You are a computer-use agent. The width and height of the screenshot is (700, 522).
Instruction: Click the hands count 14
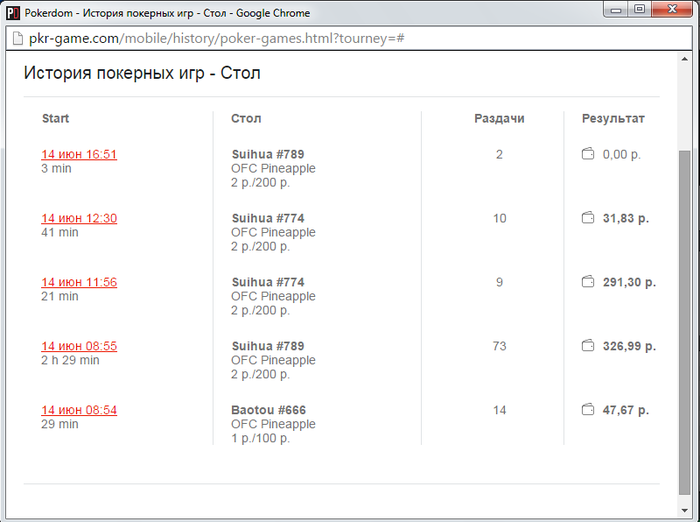[x=499, y=410]
